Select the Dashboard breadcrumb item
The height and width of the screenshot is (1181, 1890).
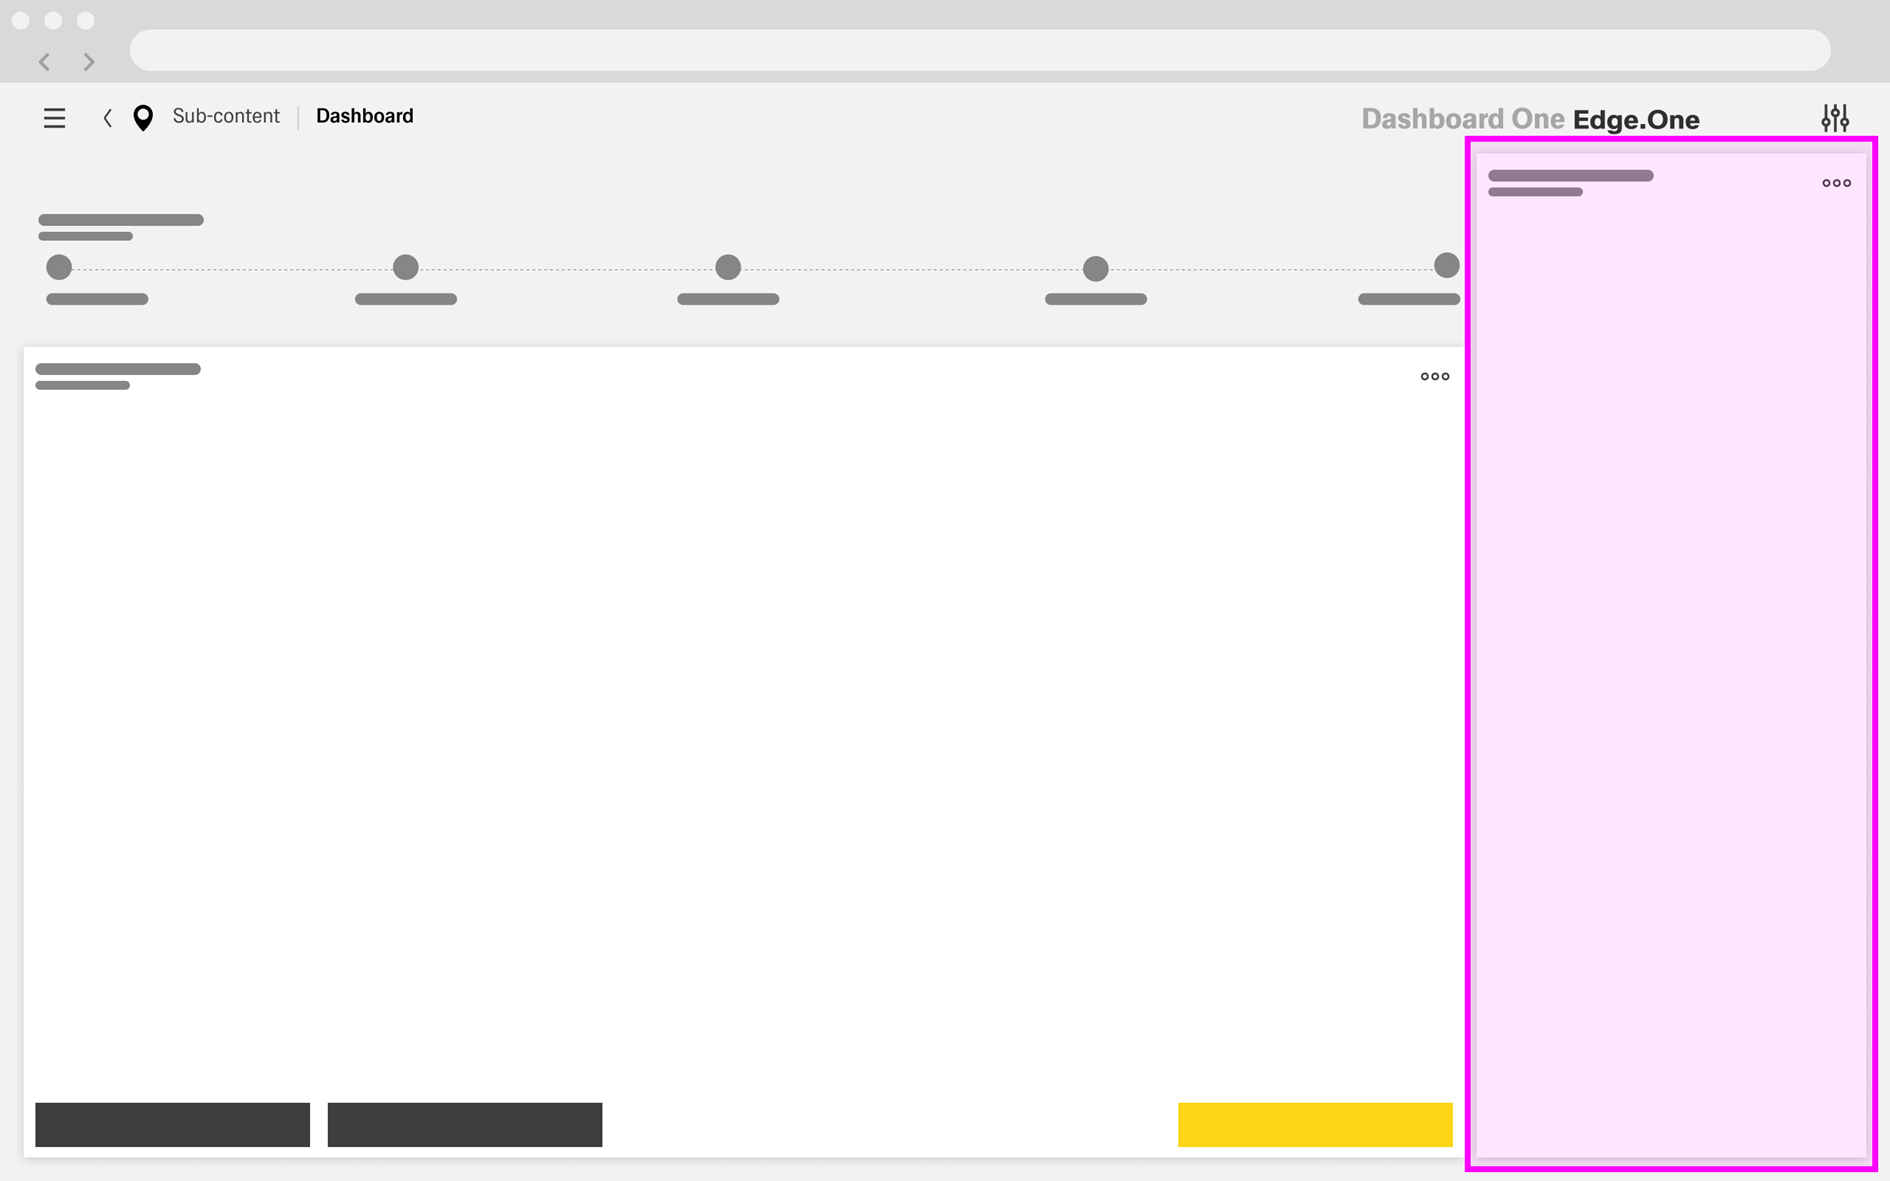[x=364, y=116]
